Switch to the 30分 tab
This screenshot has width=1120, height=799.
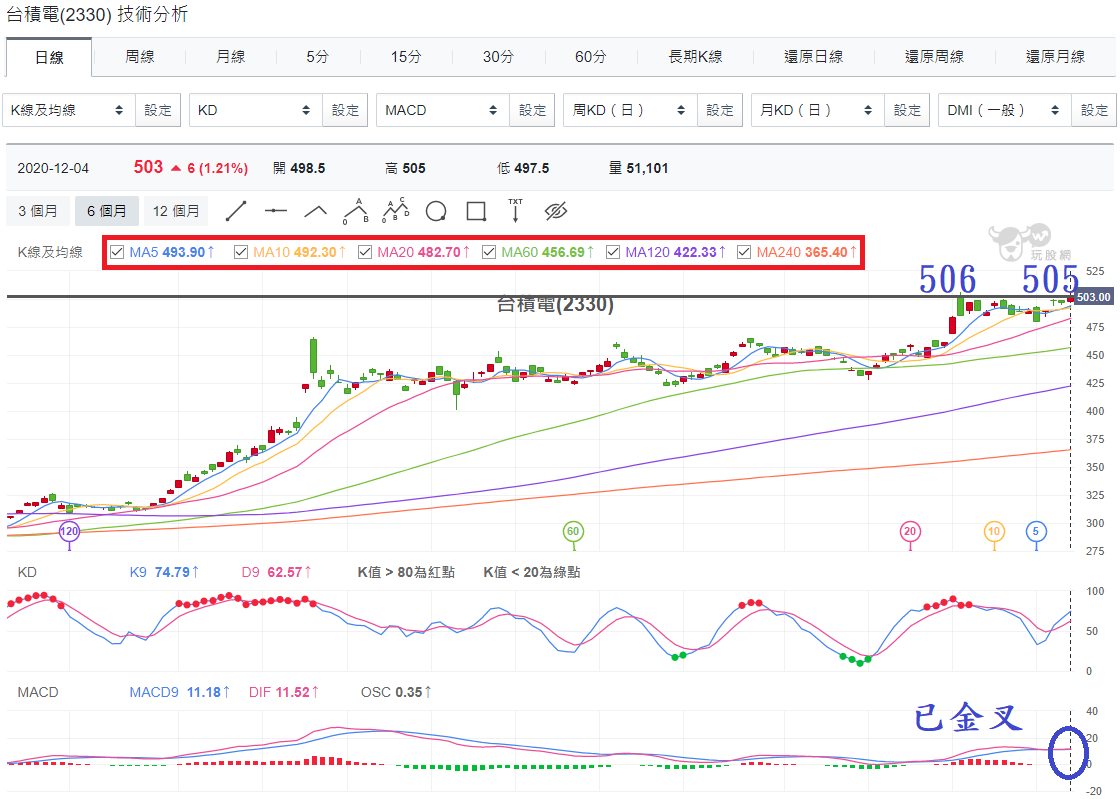(x=498, y=56)
